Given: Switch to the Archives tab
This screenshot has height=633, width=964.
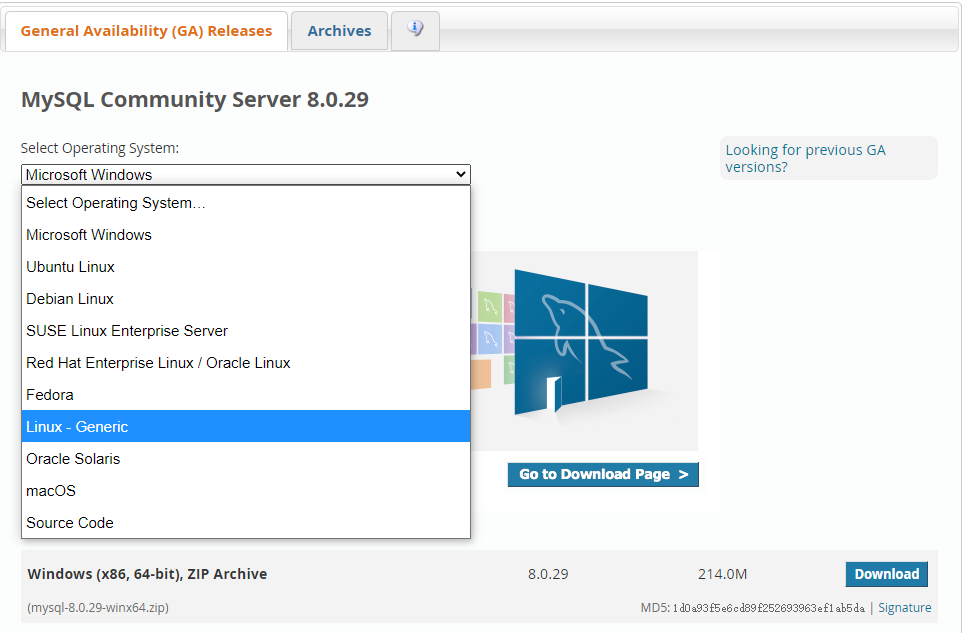Looking at the screenshot, I should pos(339,31).
